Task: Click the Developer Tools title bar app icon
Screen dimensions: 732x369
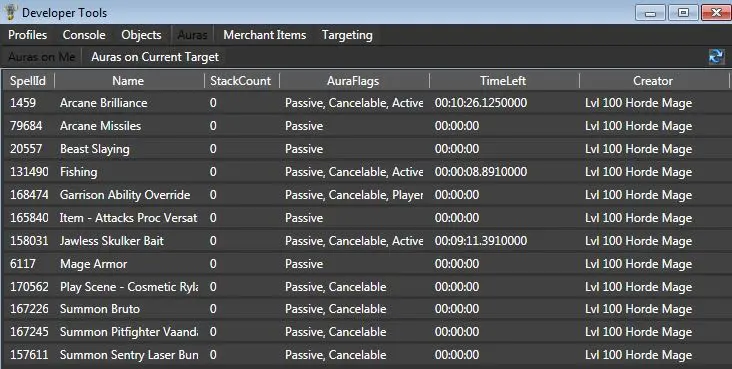Action: [10, 12]
